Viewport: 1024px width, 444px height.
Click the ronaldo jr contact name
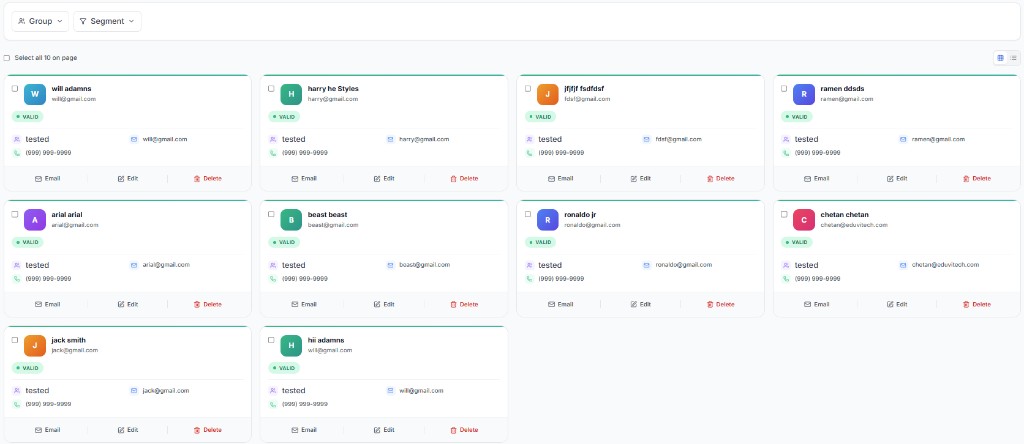coord(580,214)
